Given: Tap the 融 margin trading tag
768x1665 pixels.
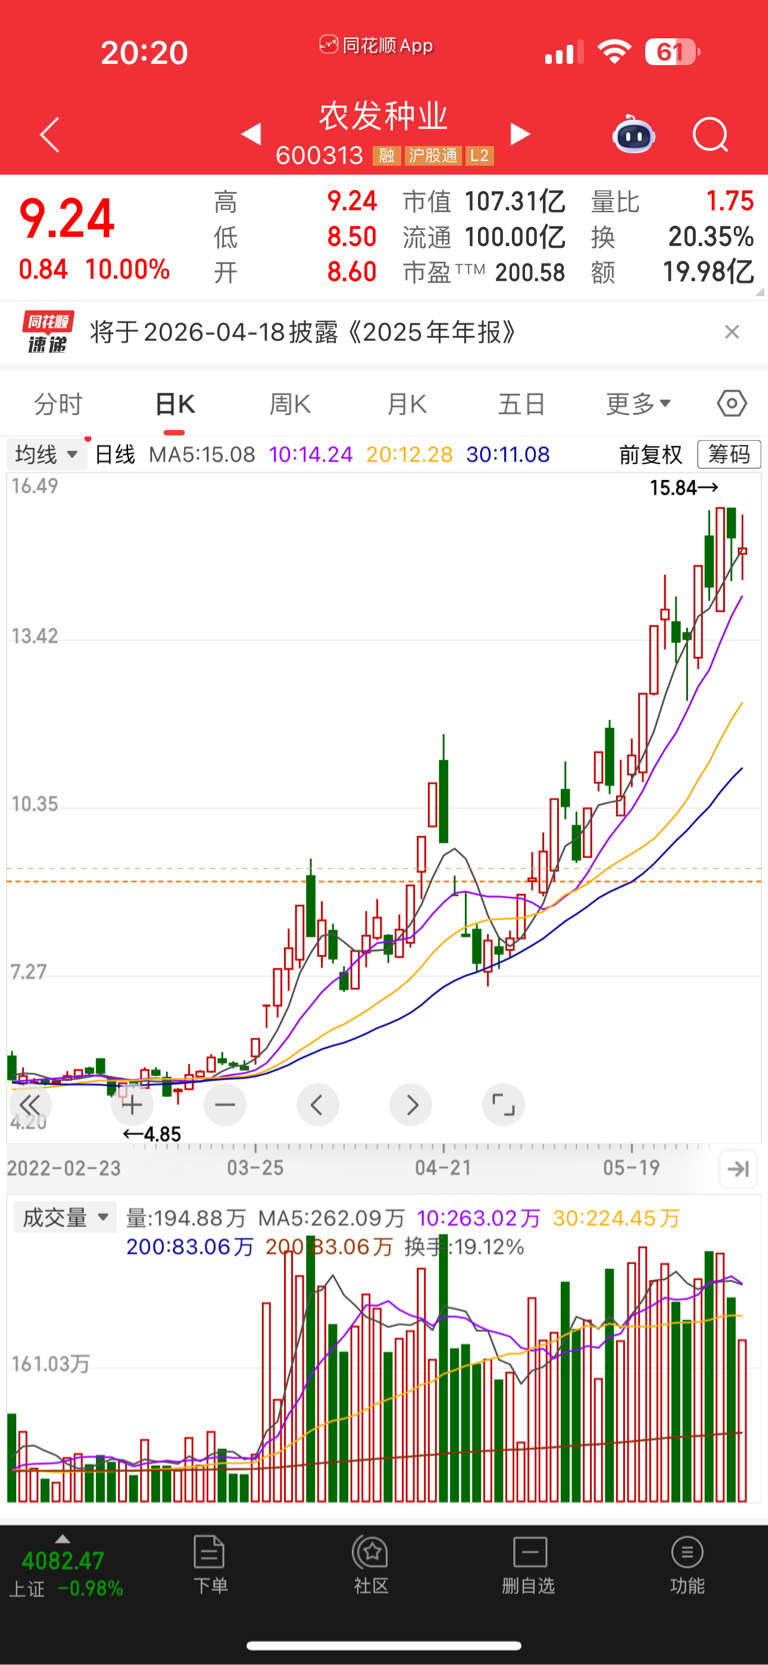Looking at the screenshot, I should 386,155.
